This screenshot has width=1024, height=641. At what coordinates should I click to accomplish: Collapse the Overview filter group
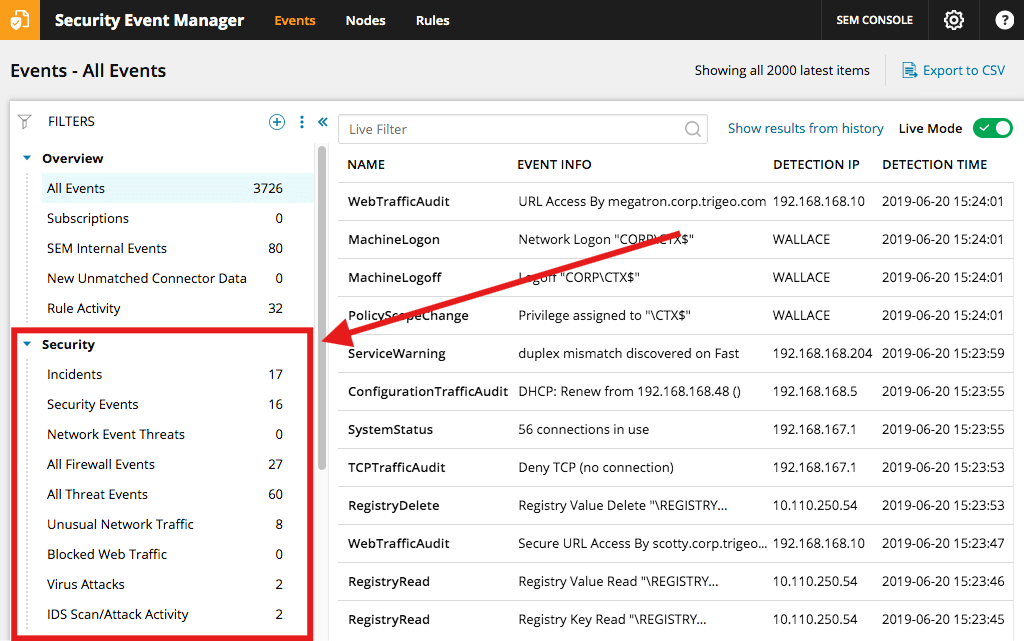pyautogui.click(x=27, y=158)
